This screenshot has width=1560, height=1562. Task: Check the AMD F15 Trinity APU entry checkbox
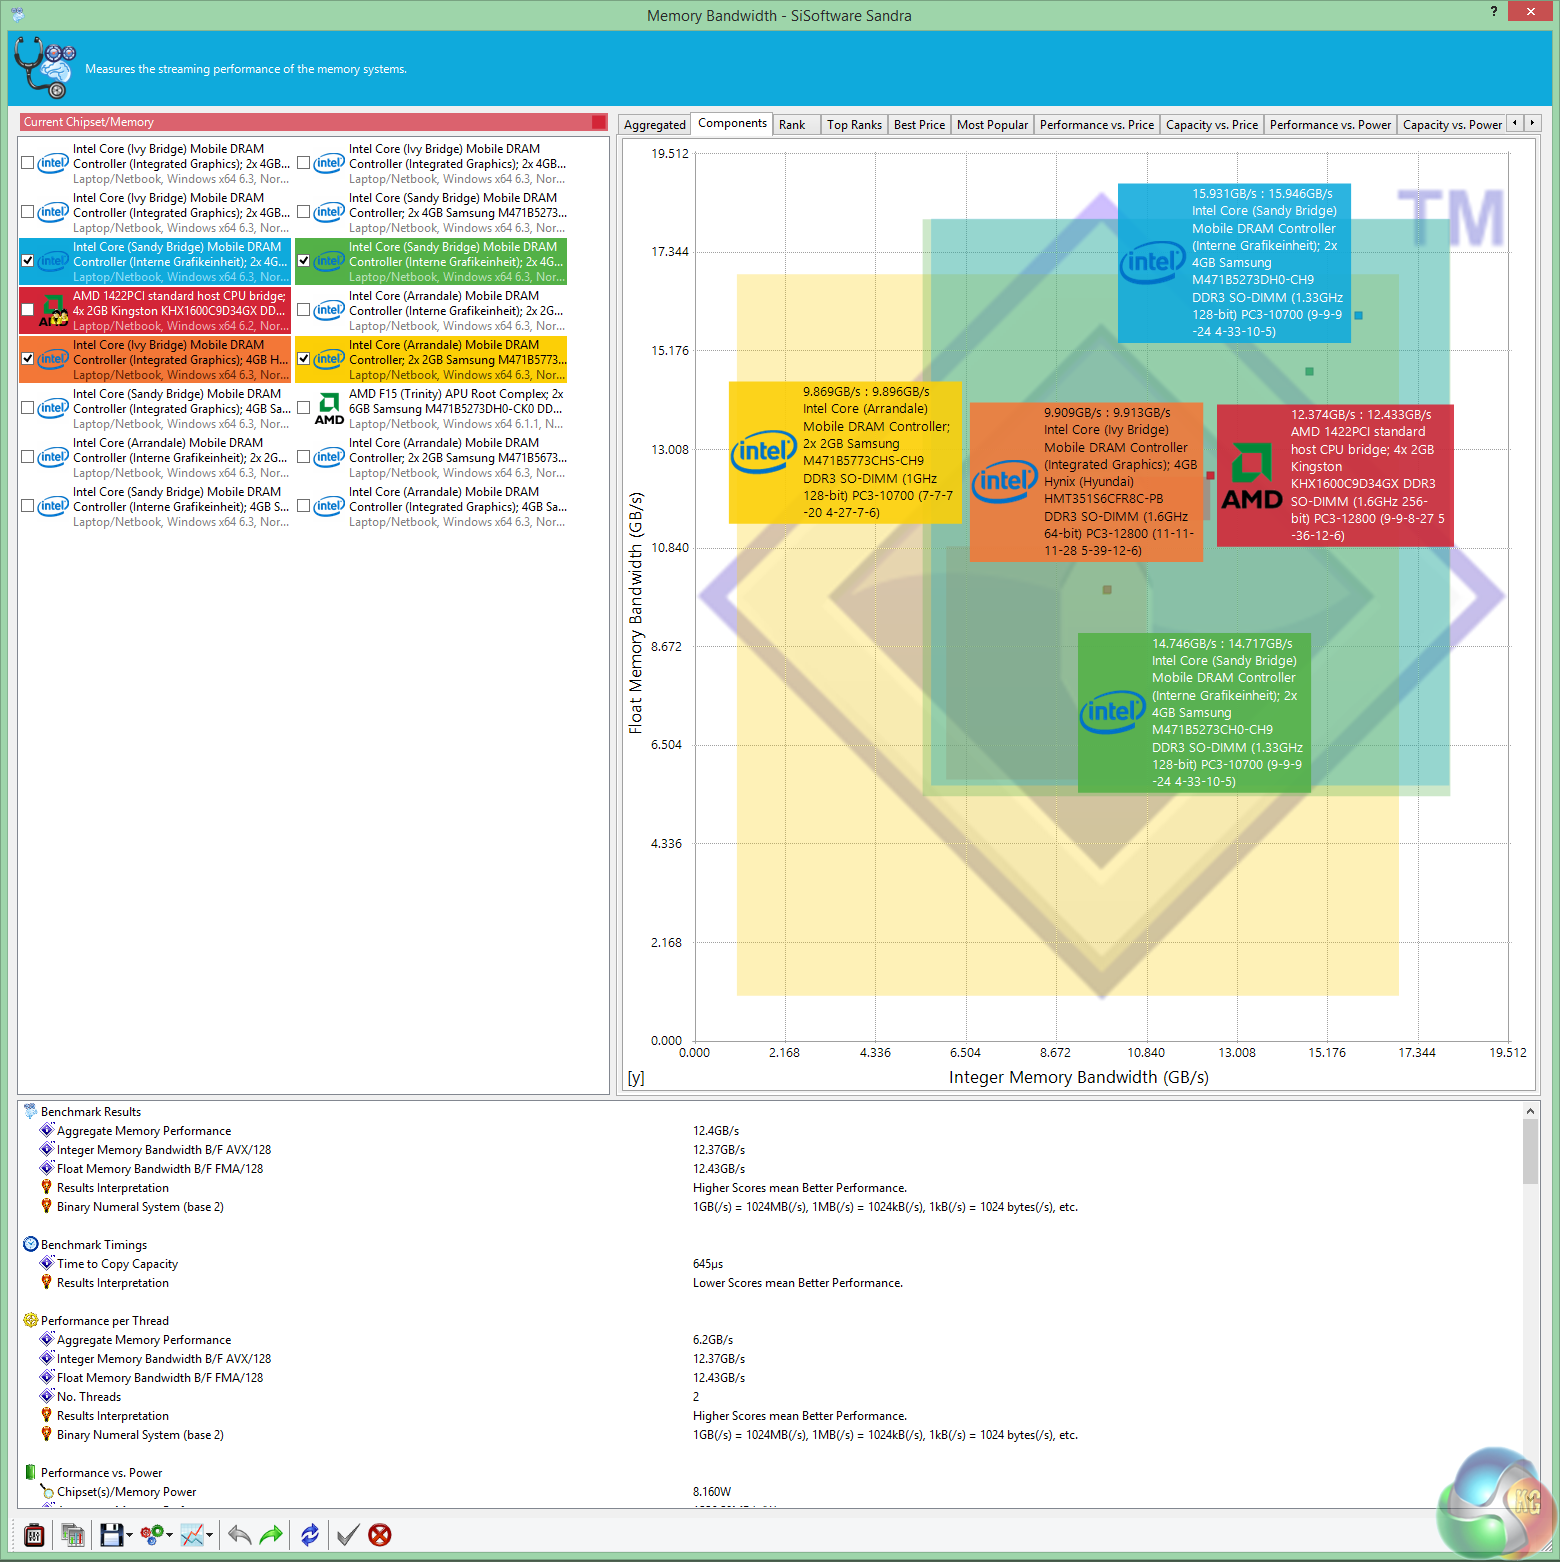click(304, 408)
